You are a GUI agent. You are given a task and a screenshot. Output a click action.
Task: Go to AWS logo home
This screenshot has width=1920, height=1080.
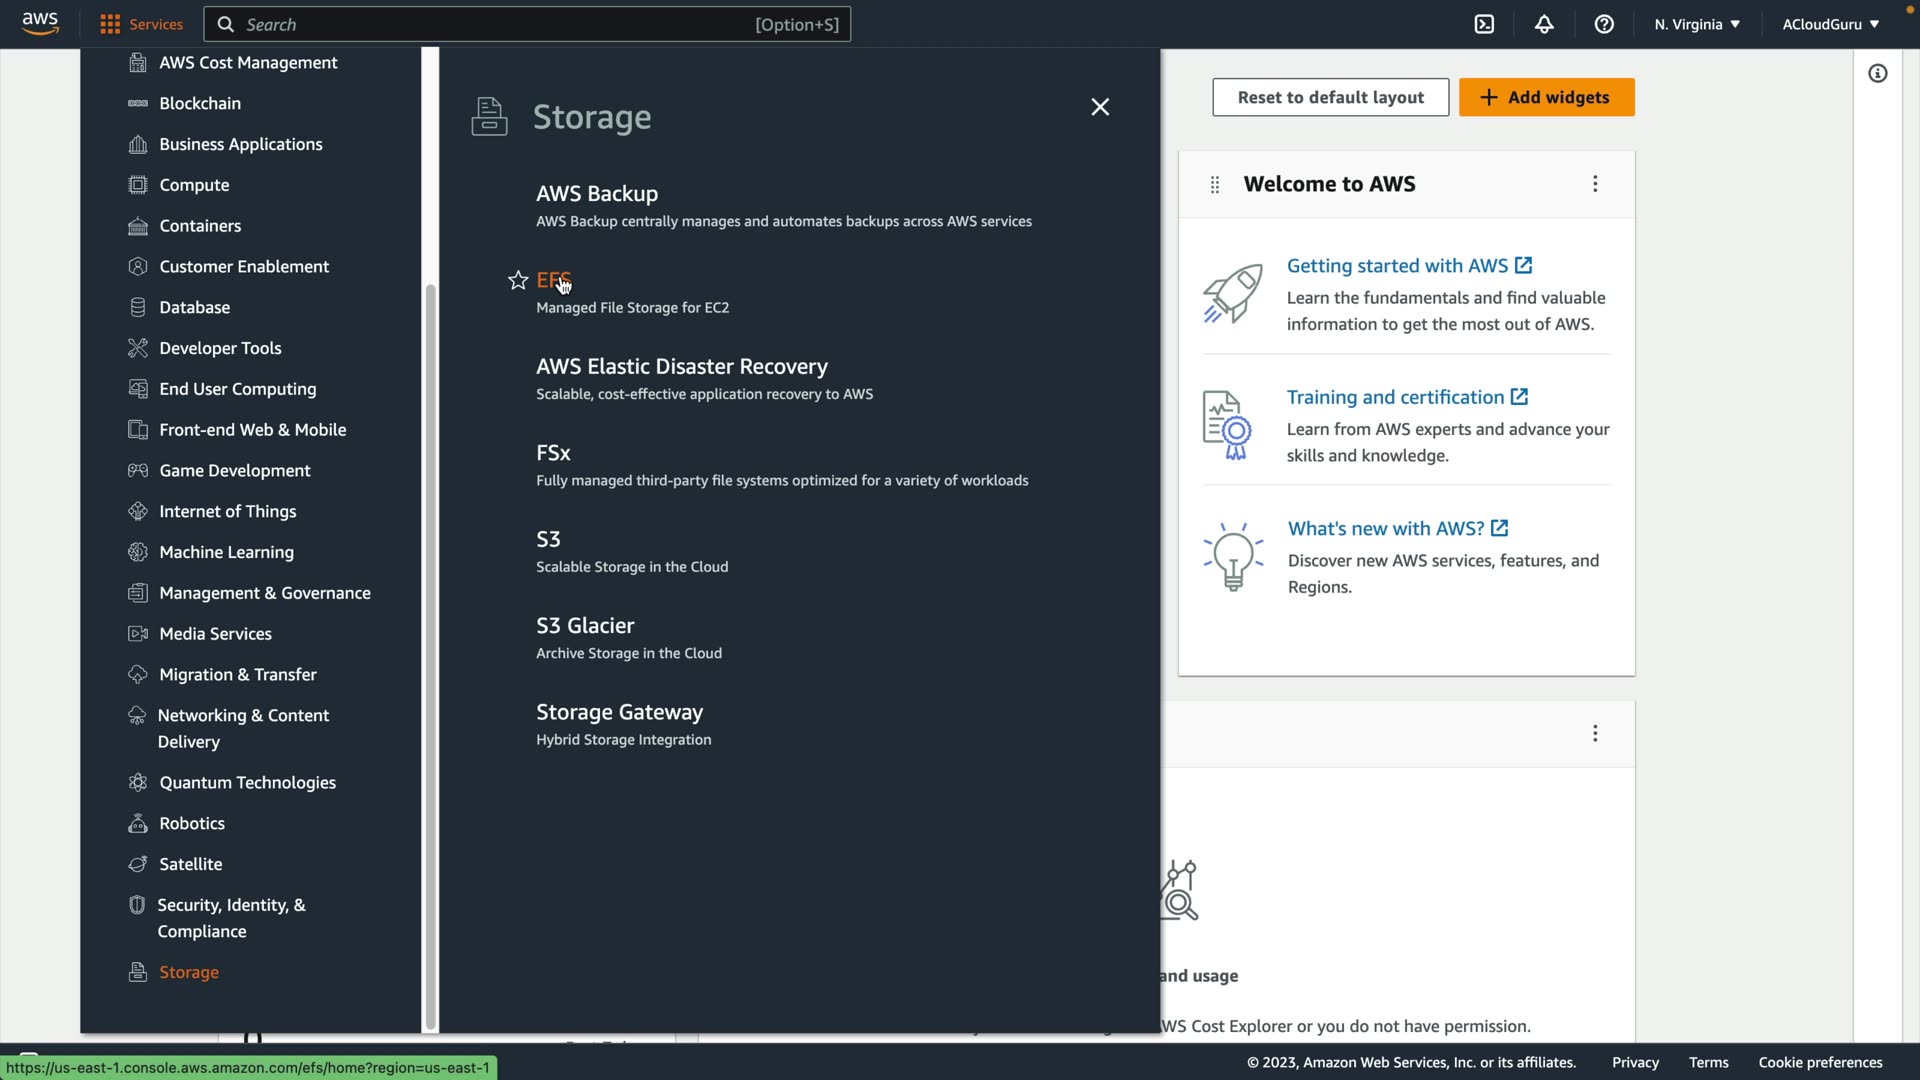[x=40, y=23]
